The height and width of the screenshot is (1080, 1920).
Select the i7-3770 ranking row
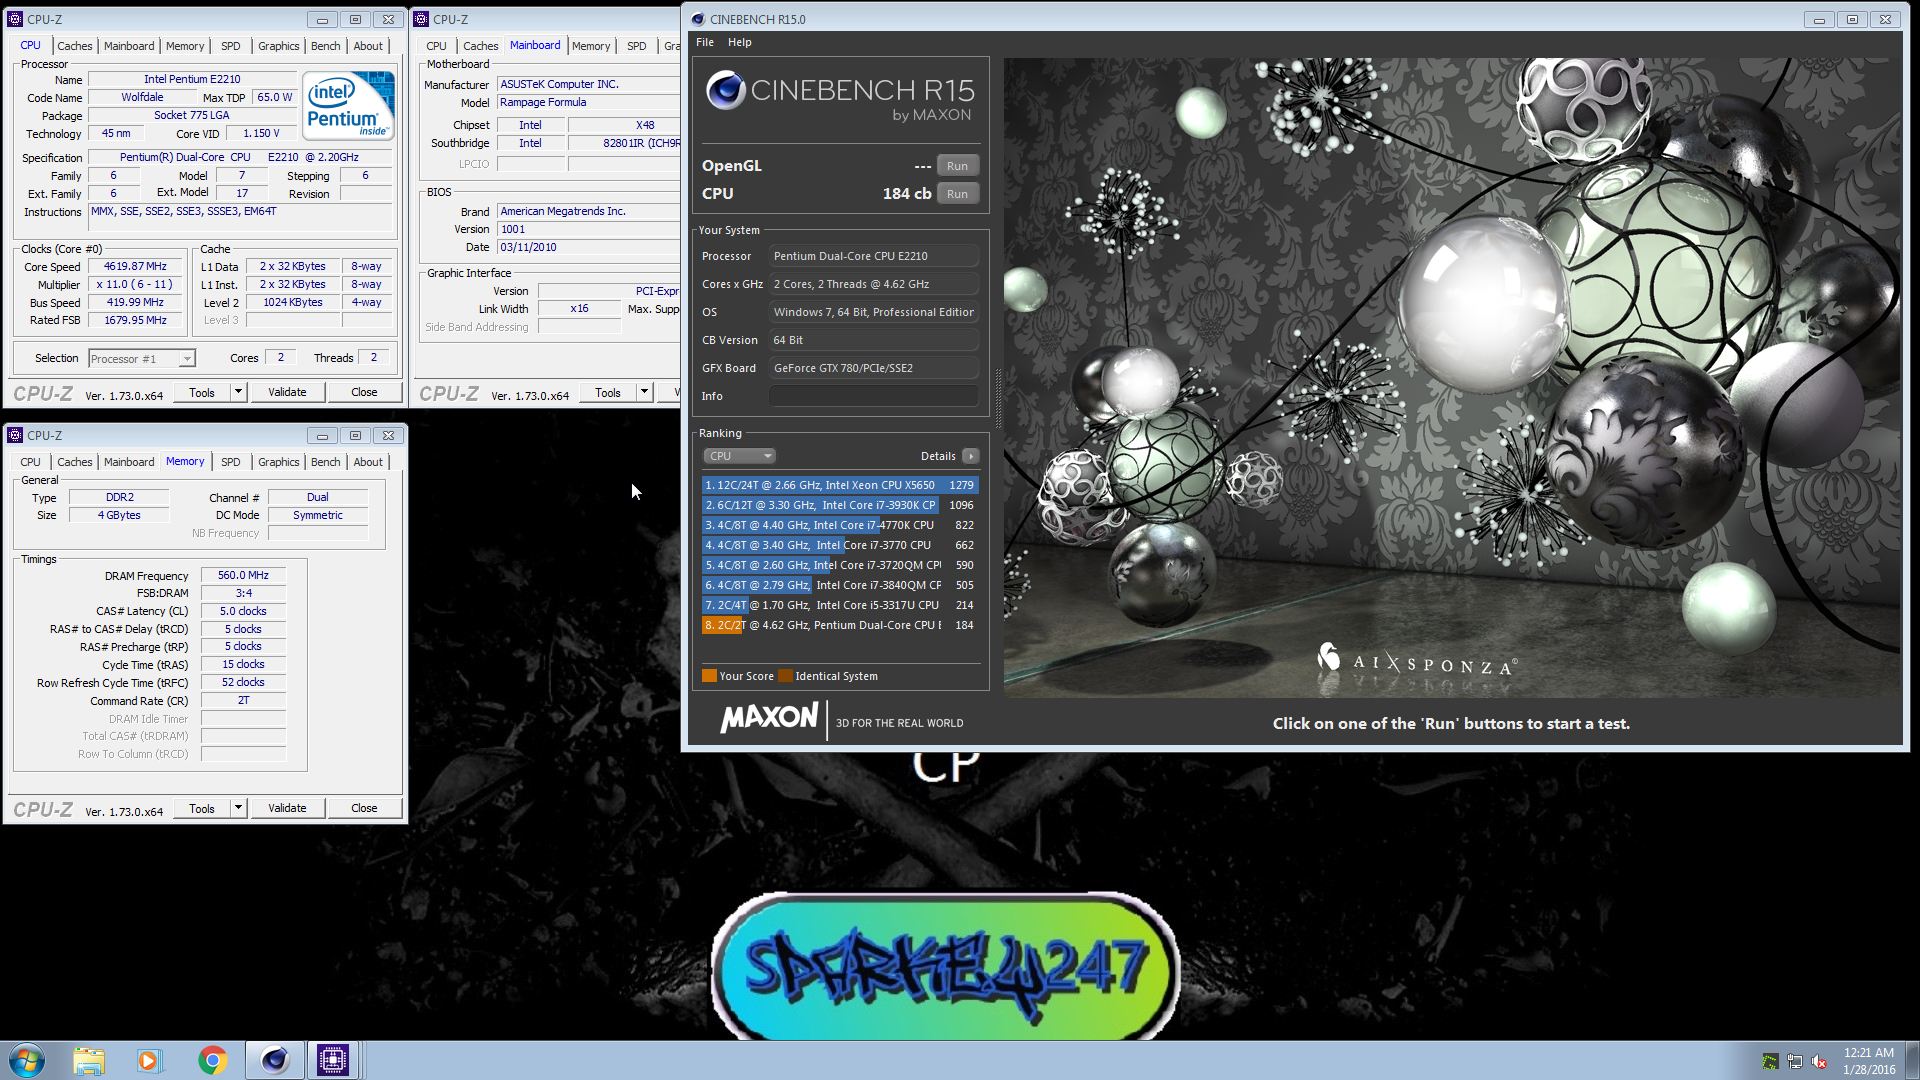click(x=840, y=545)
